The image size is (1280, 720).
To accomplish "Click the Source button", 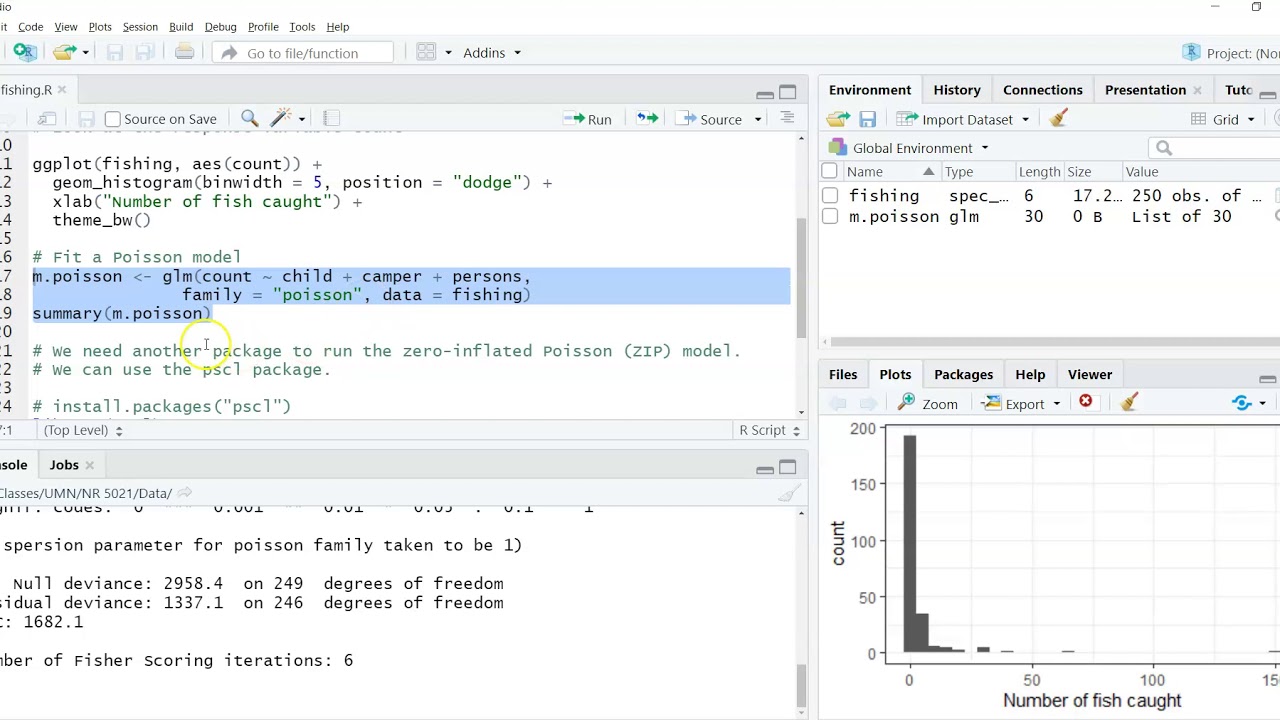I will pyautogui.click(x=709, y=119).
